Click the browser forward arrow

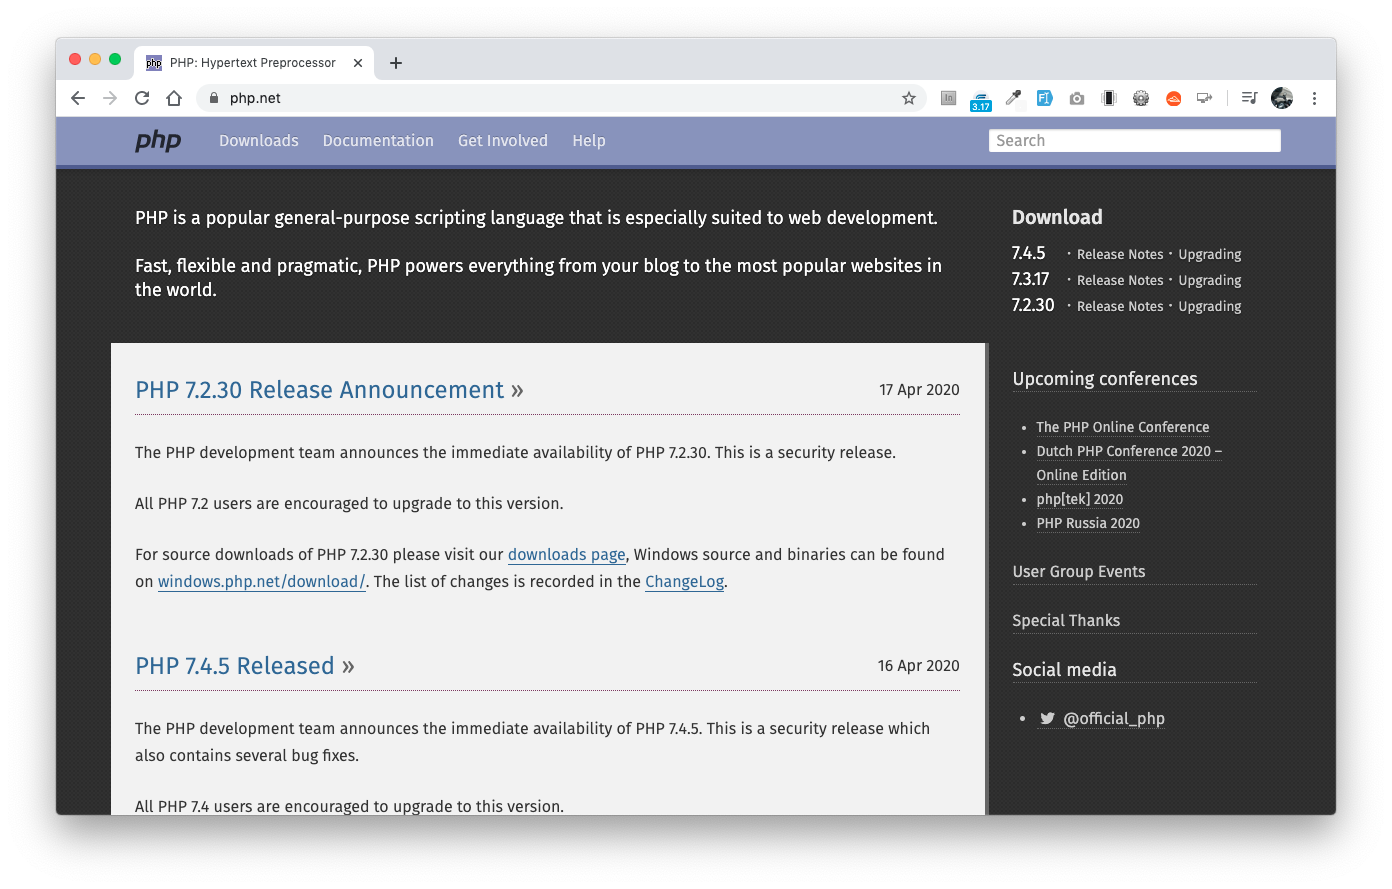point(110,98)
